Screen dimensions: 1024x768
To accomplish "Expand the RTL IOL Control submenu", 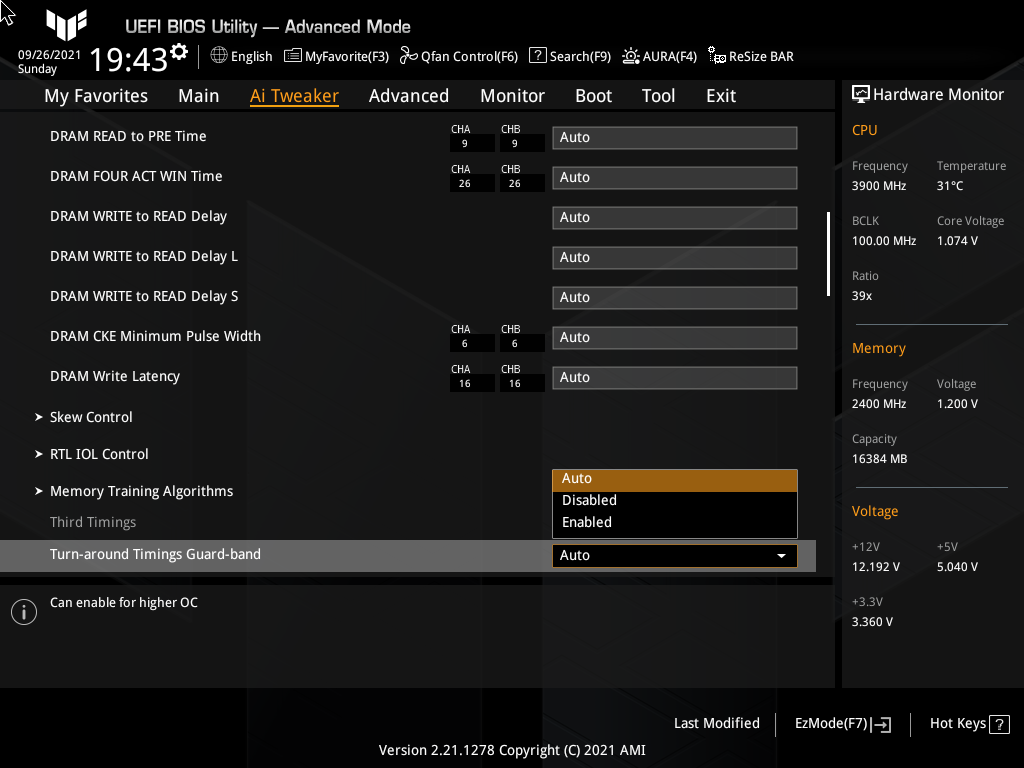I will pos(99,454).
